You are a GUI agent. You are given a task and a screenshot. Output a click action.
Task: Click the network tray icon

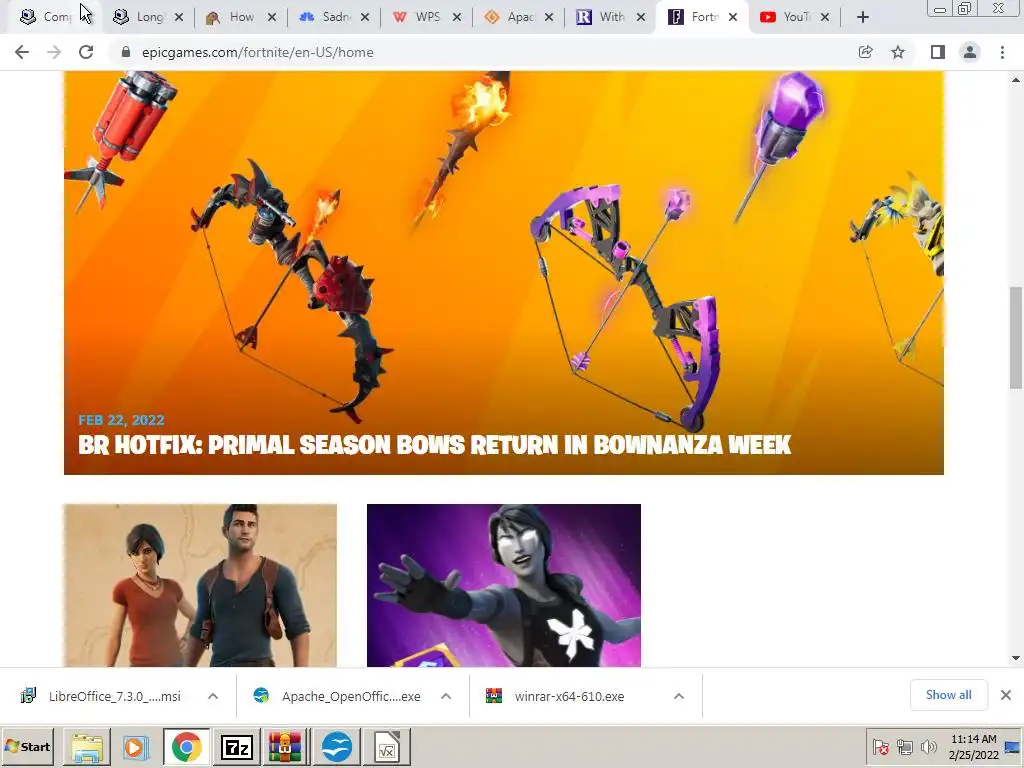click(x=904, y=747)
